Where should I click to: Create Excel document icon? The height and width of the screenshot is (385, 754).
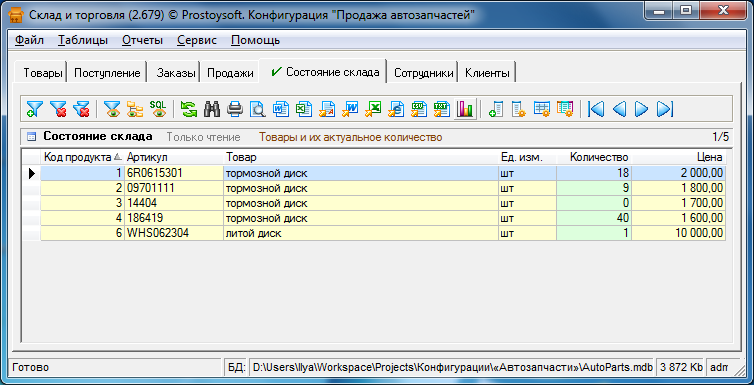coord(304,109)
